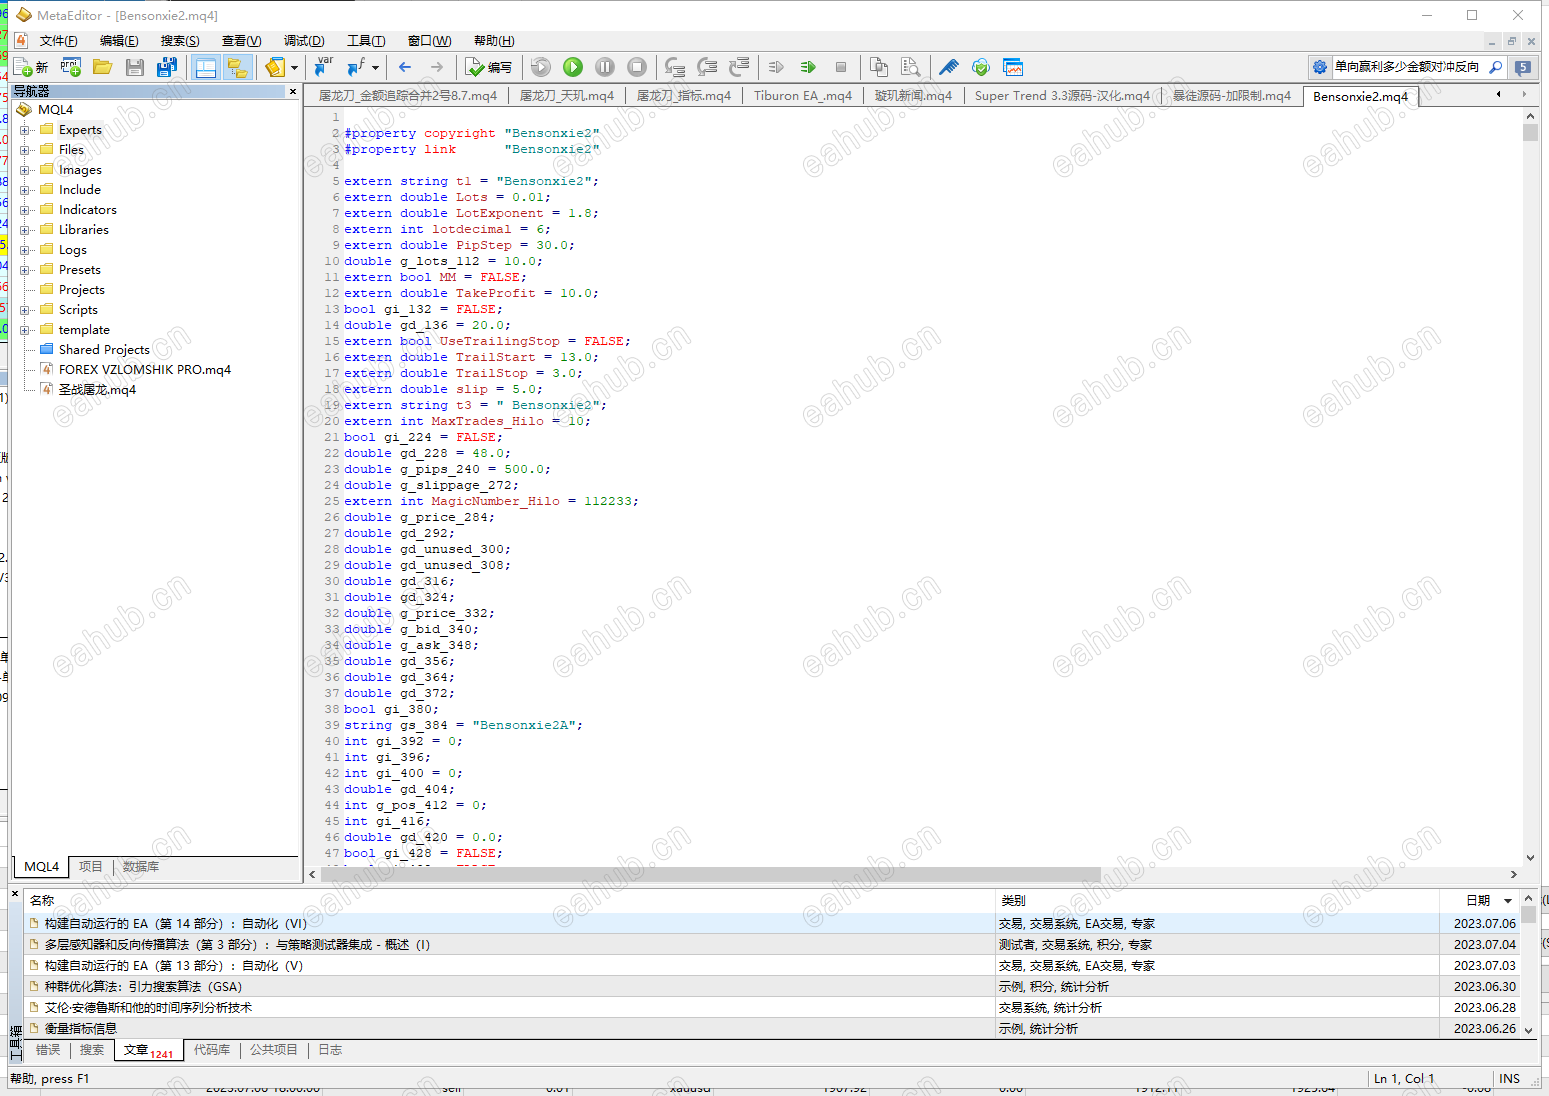Click the Step Over debug icon
The height and width of the screenshot is (1096, 1549).
[708, 67]
